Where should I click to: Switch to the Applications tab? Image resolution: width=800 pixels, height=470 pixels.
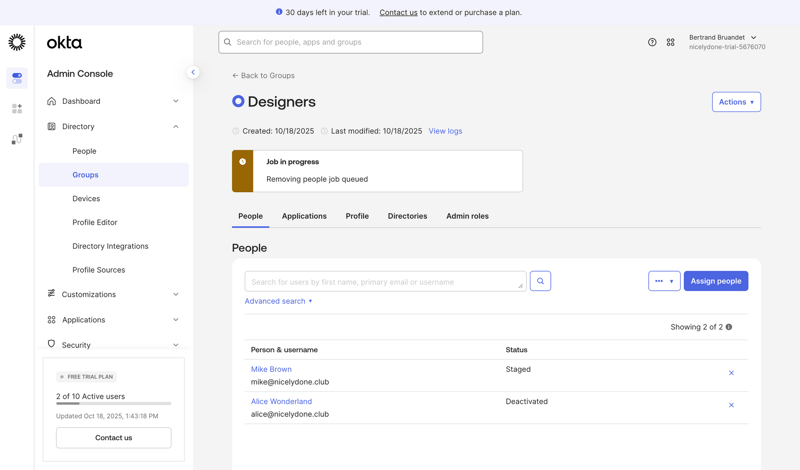[304, 216]
